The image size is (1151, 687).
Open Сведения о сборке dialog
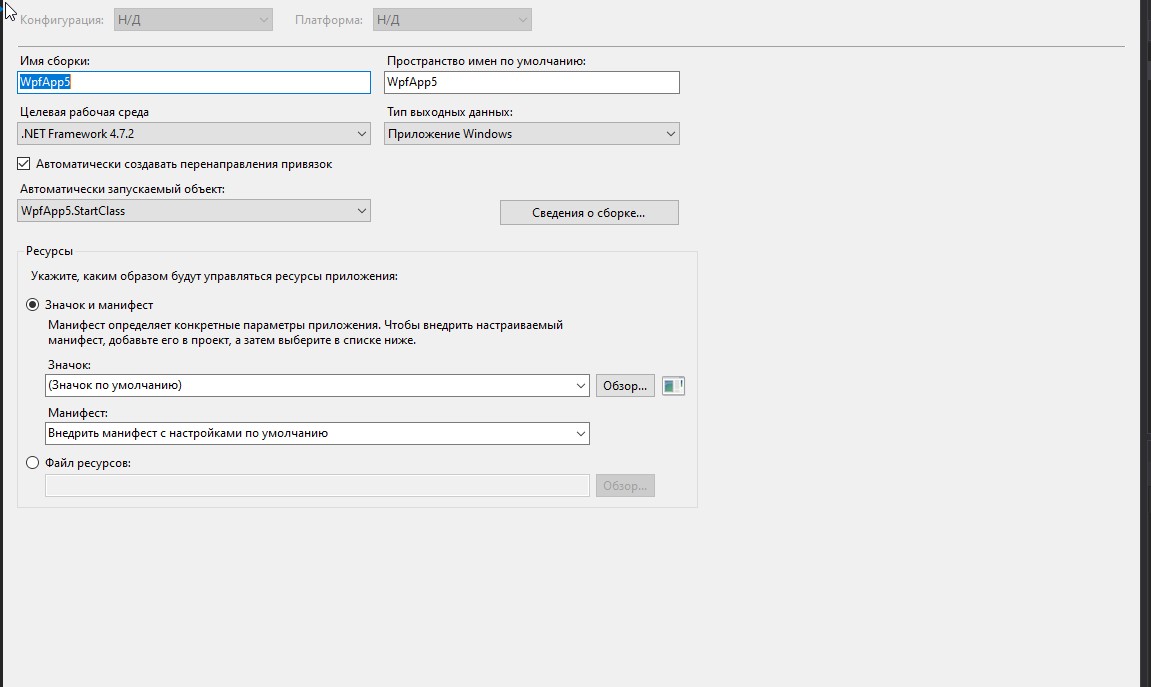588,213
